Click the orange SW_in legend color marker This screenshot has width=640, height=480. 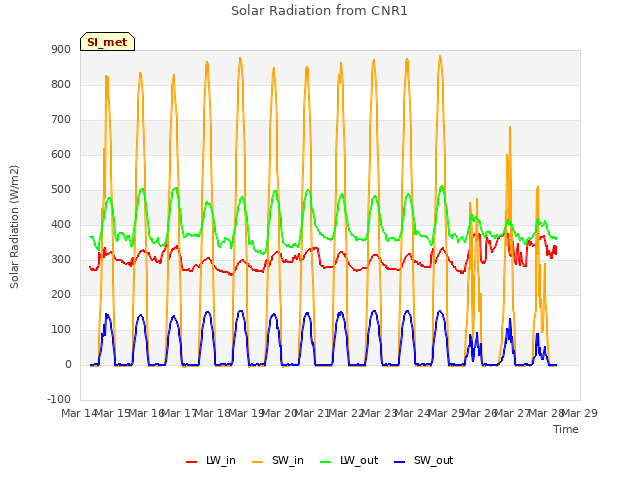258,462
